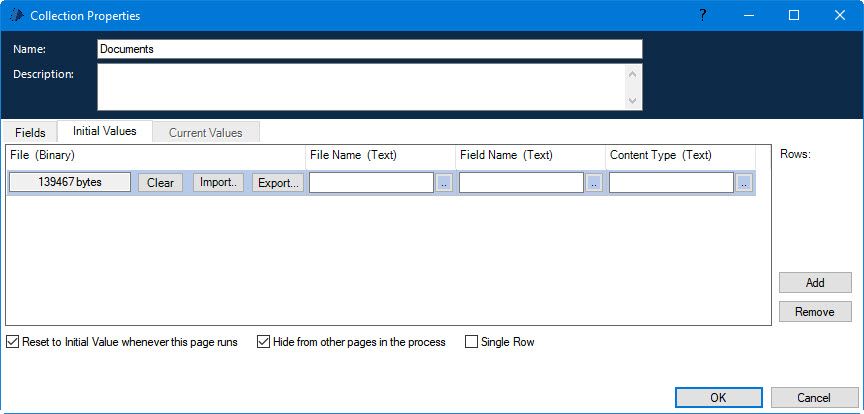Toggle Reset to Initial Value checkbox
The height and width of the screenshot is (414, 864).
pyautogui.click(x=12, y=342)
